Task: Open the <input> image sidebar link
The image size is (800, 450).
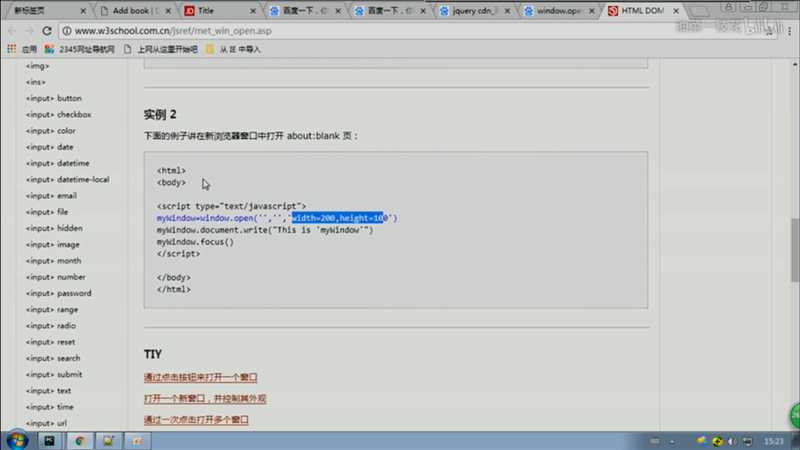Action: 53,244
